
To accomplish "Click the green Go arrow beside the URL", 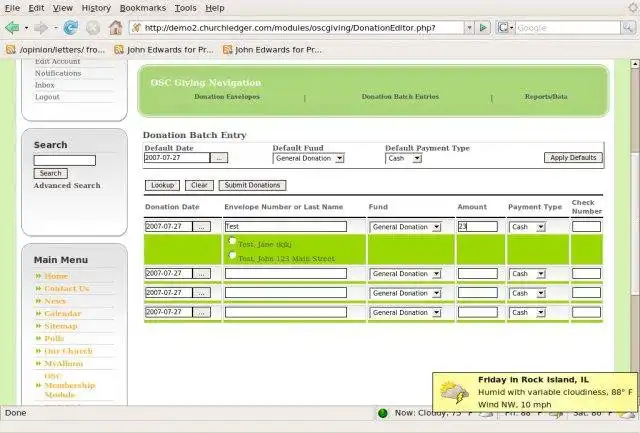I will tap(483, 28).
